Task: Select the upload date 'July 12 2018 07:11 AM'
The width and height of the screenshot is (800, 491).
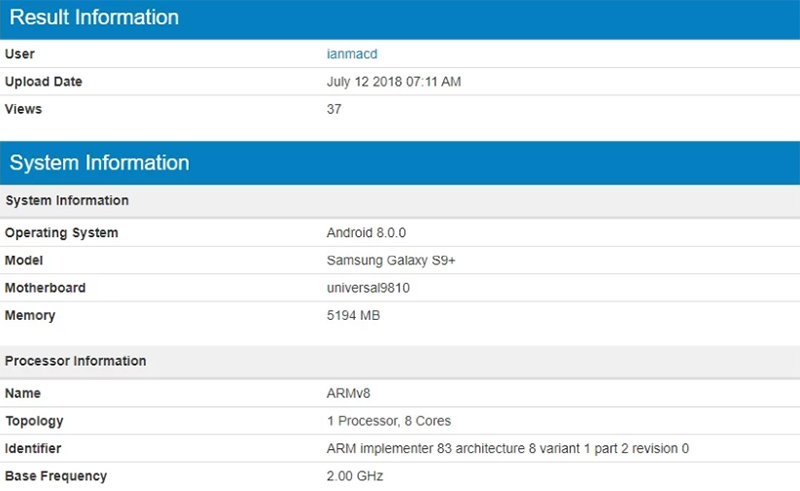Action: (394, 82)
